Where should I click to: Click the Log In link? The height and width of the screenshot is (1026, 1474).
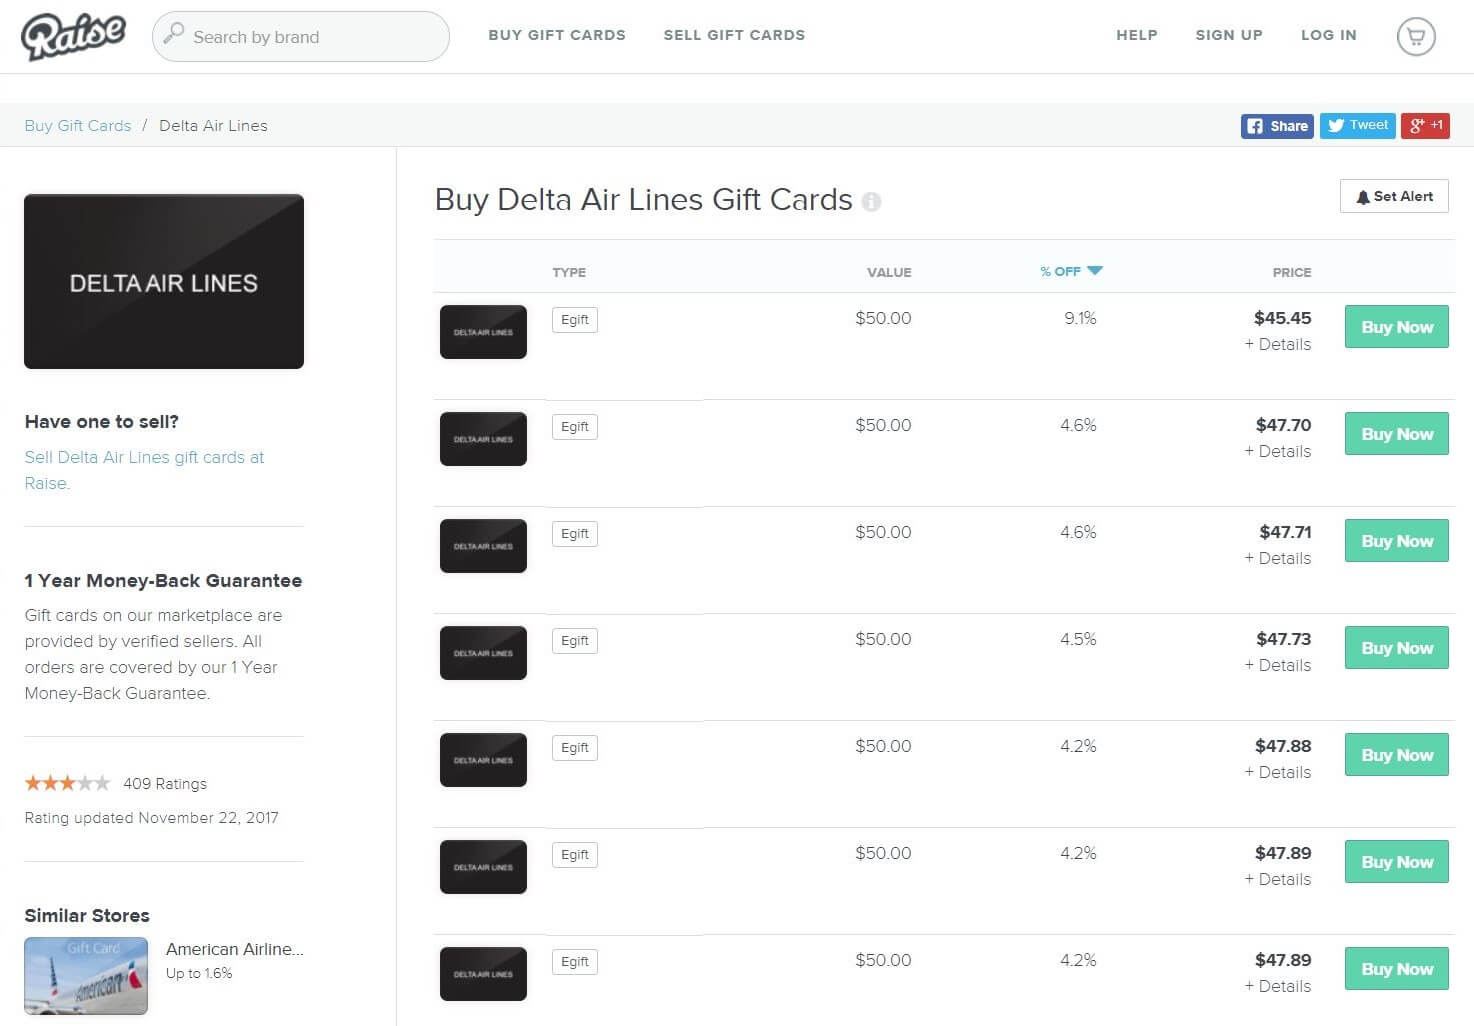tap(1328, 35)
